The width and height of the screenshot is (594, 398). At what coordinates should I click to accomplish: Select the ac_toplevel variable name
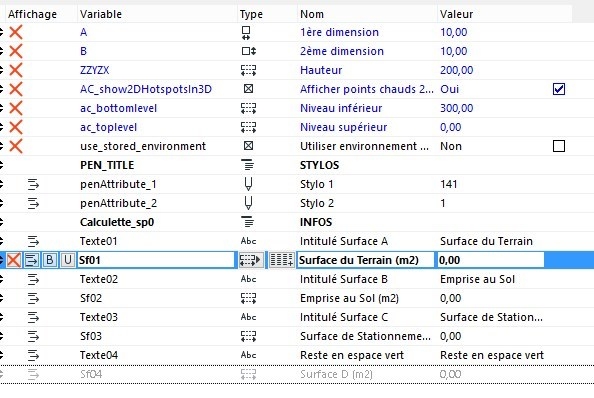tap(108, 127)
